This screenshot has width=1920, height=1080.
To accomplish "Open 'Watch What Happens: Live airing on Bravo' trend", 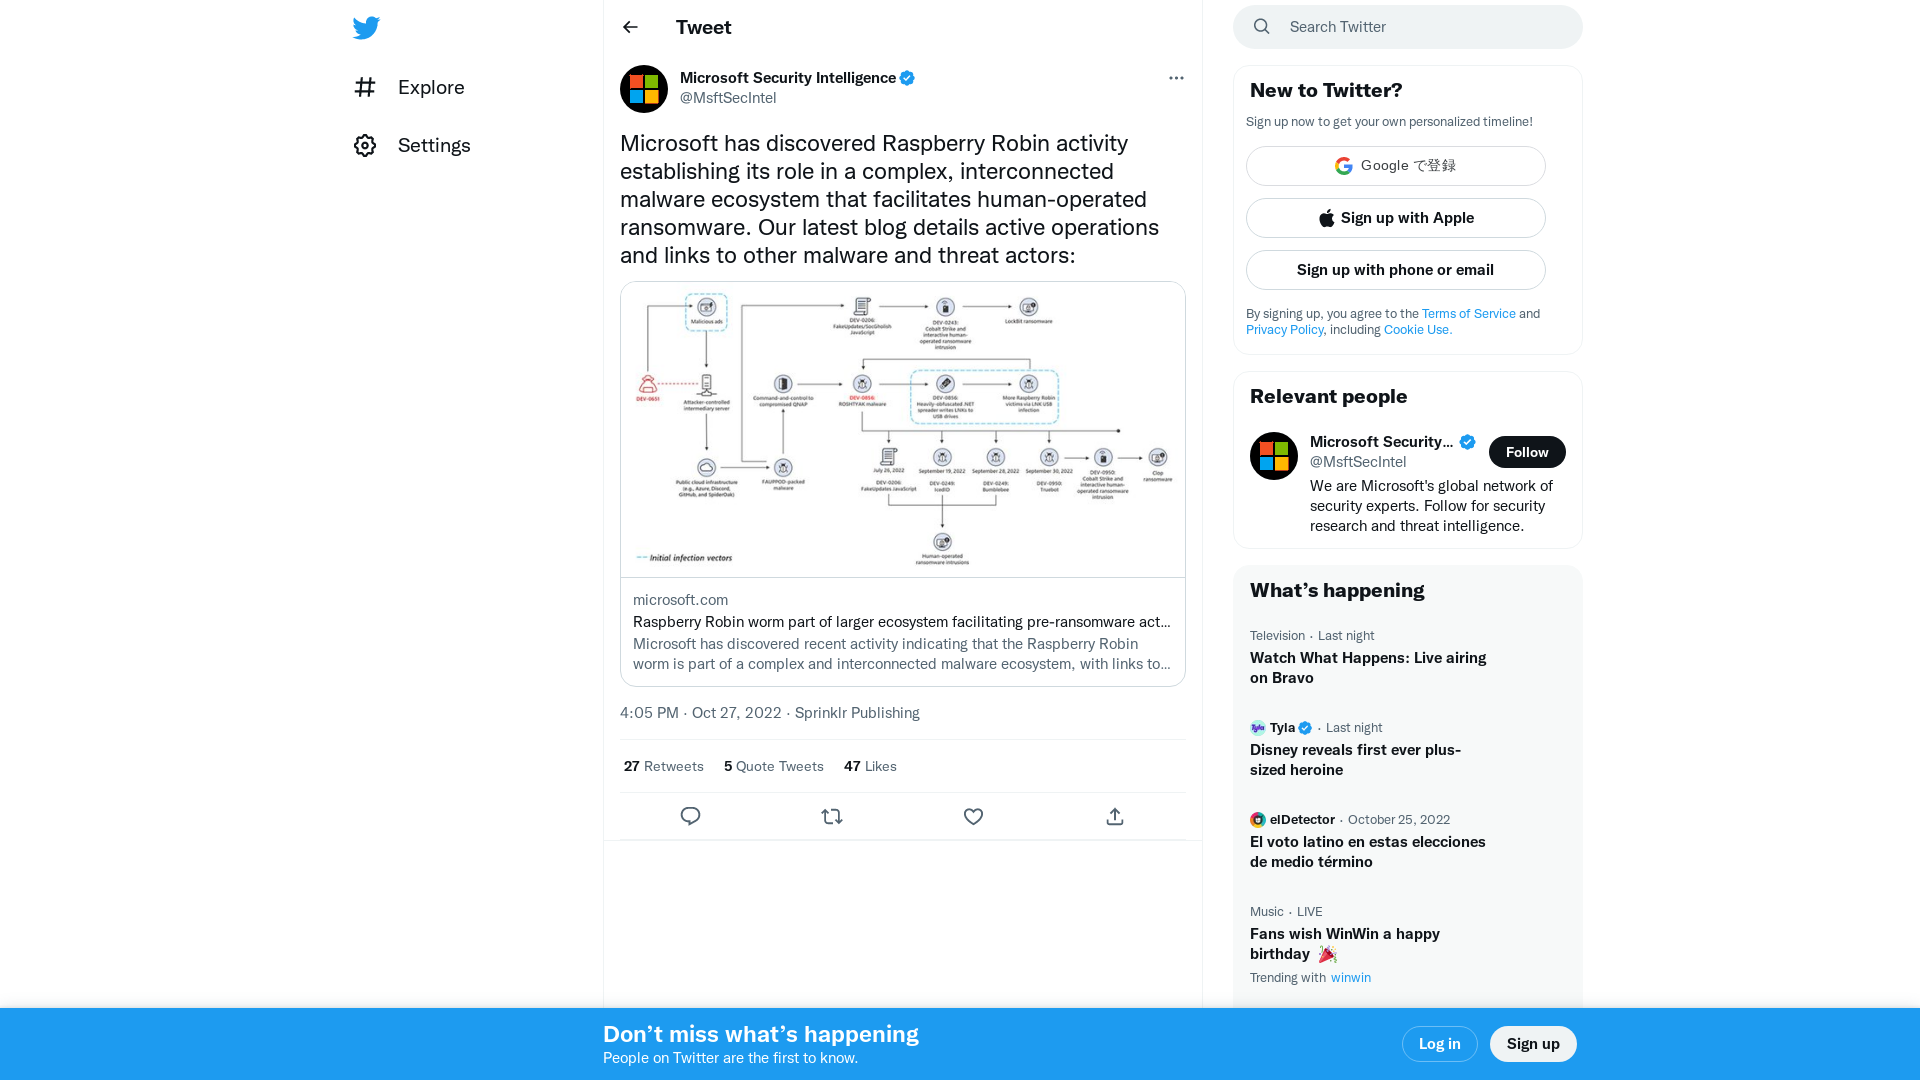I will pos(1368,667).
